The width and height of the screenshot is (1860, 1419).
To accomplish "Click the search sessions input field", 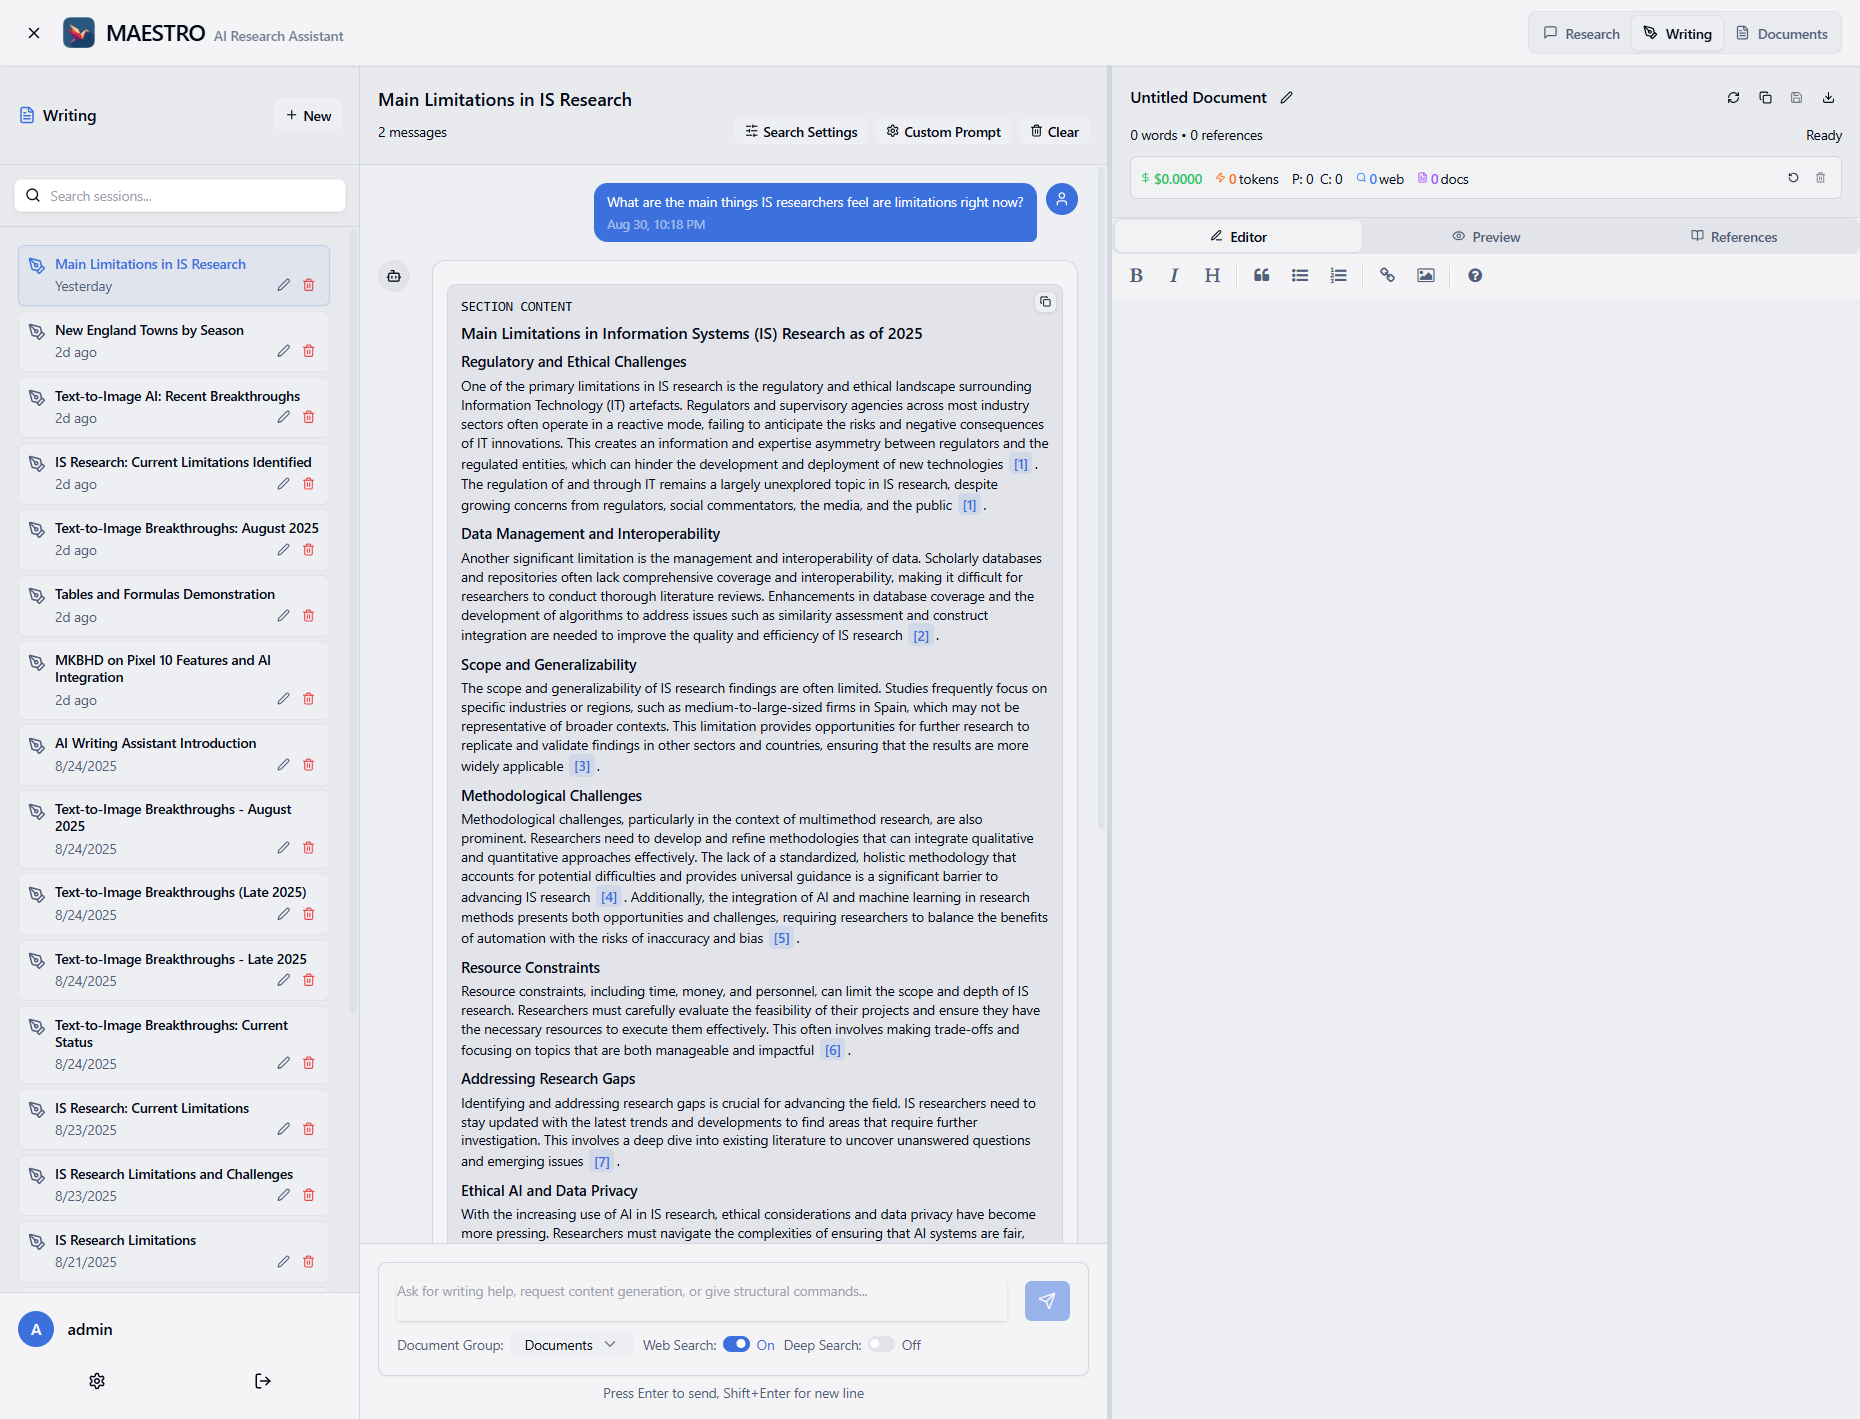I will coord(179,195).
